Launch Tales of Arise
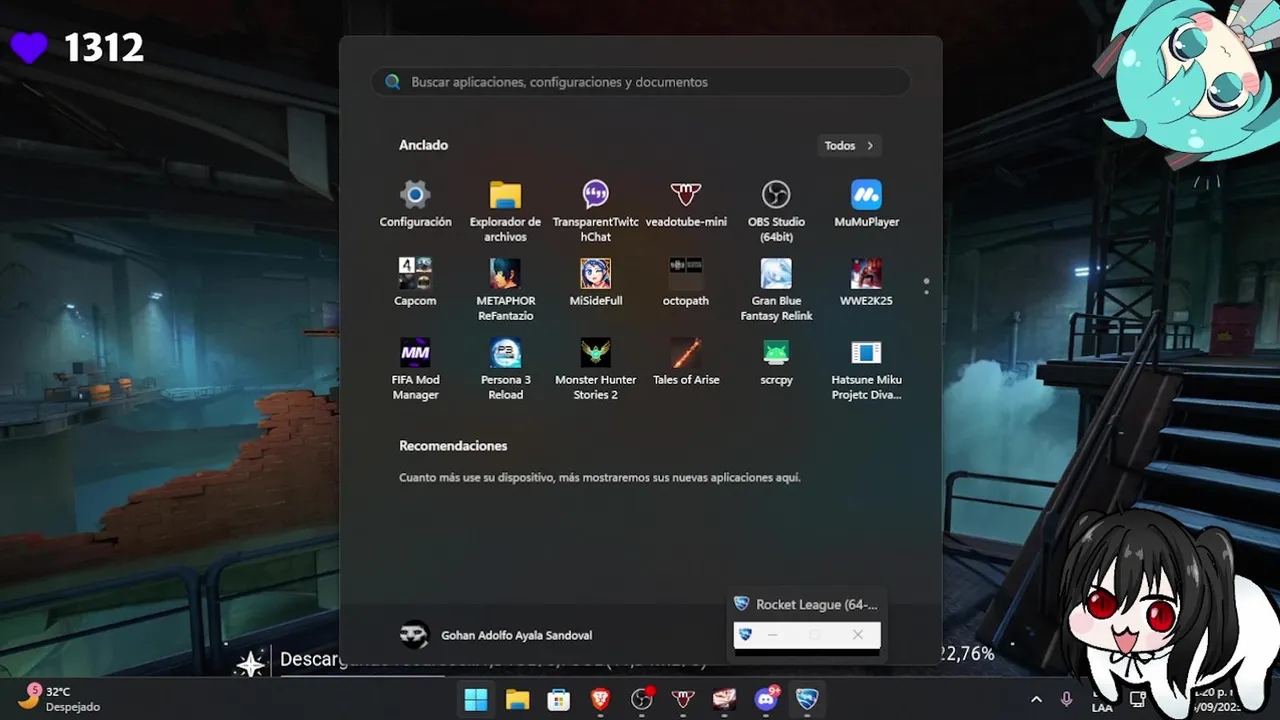 pyautogui.click(x=686, y=362)
